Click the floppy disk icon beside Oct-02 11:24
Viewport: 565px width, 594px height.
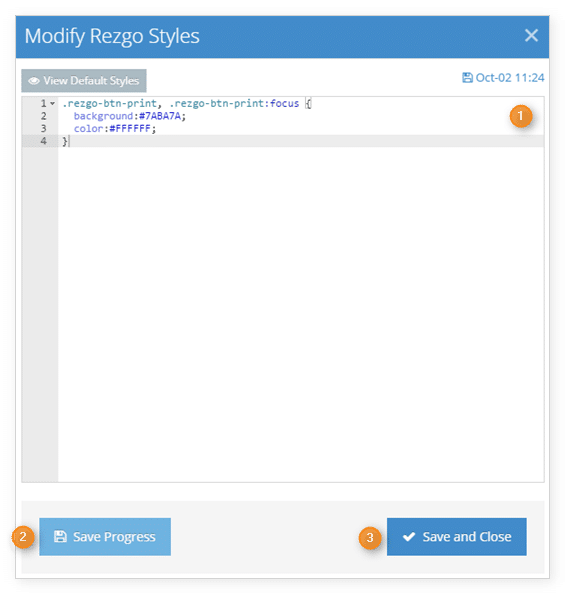tap(467, 78)
